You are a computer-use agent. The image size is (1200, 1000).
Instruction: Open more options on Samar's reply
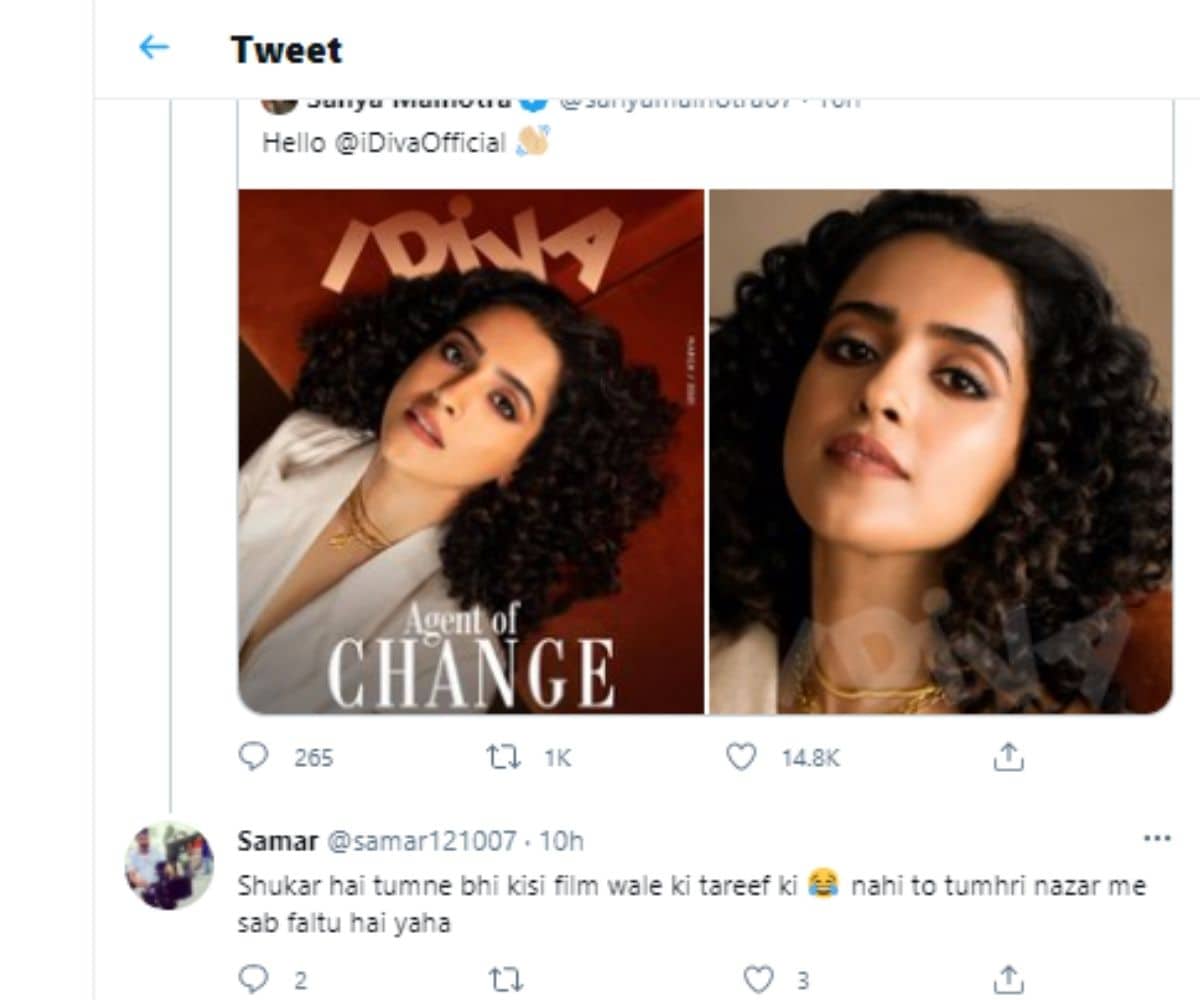(1156, 838)
